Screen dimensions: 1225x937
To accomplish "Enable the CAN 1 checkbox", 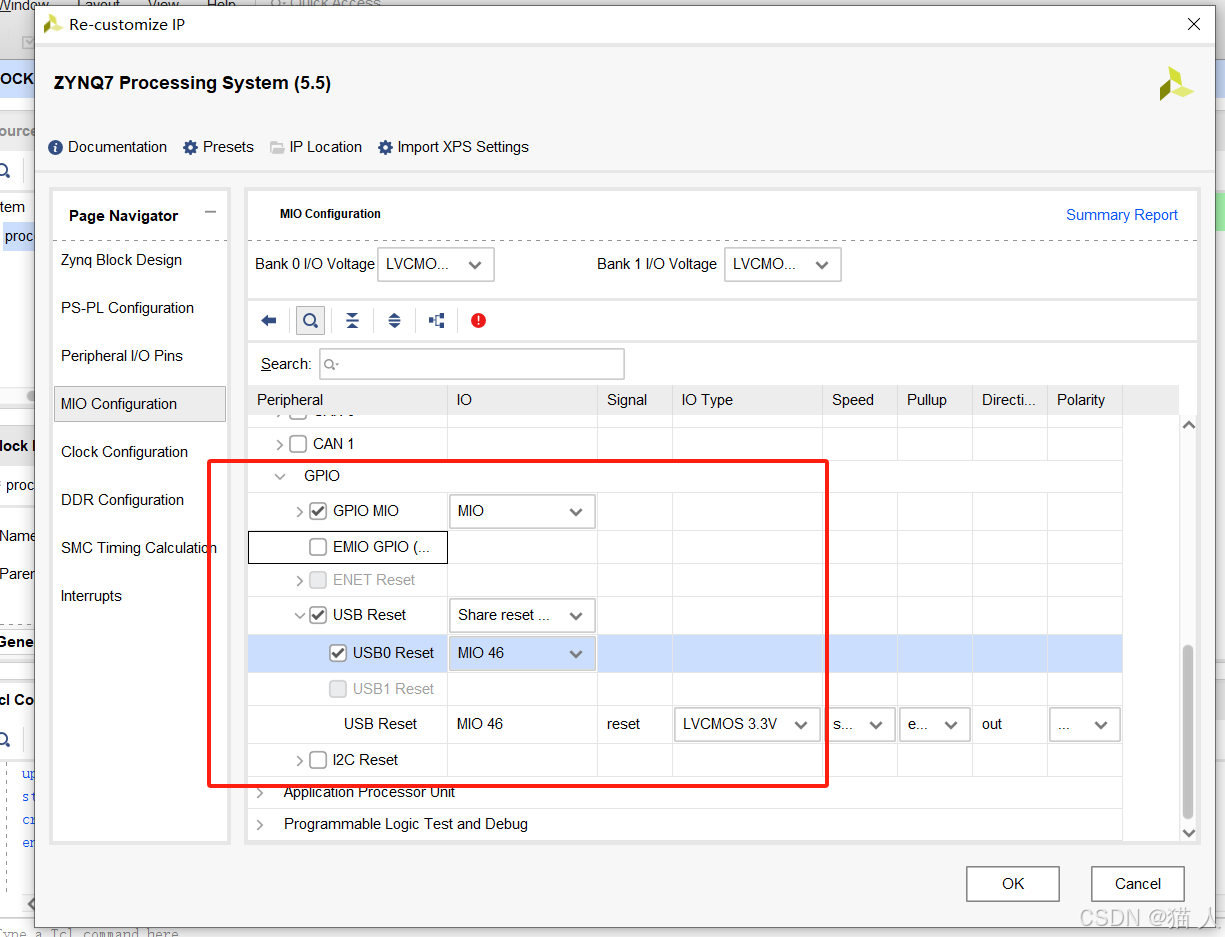I will click(x=298, y=444).
